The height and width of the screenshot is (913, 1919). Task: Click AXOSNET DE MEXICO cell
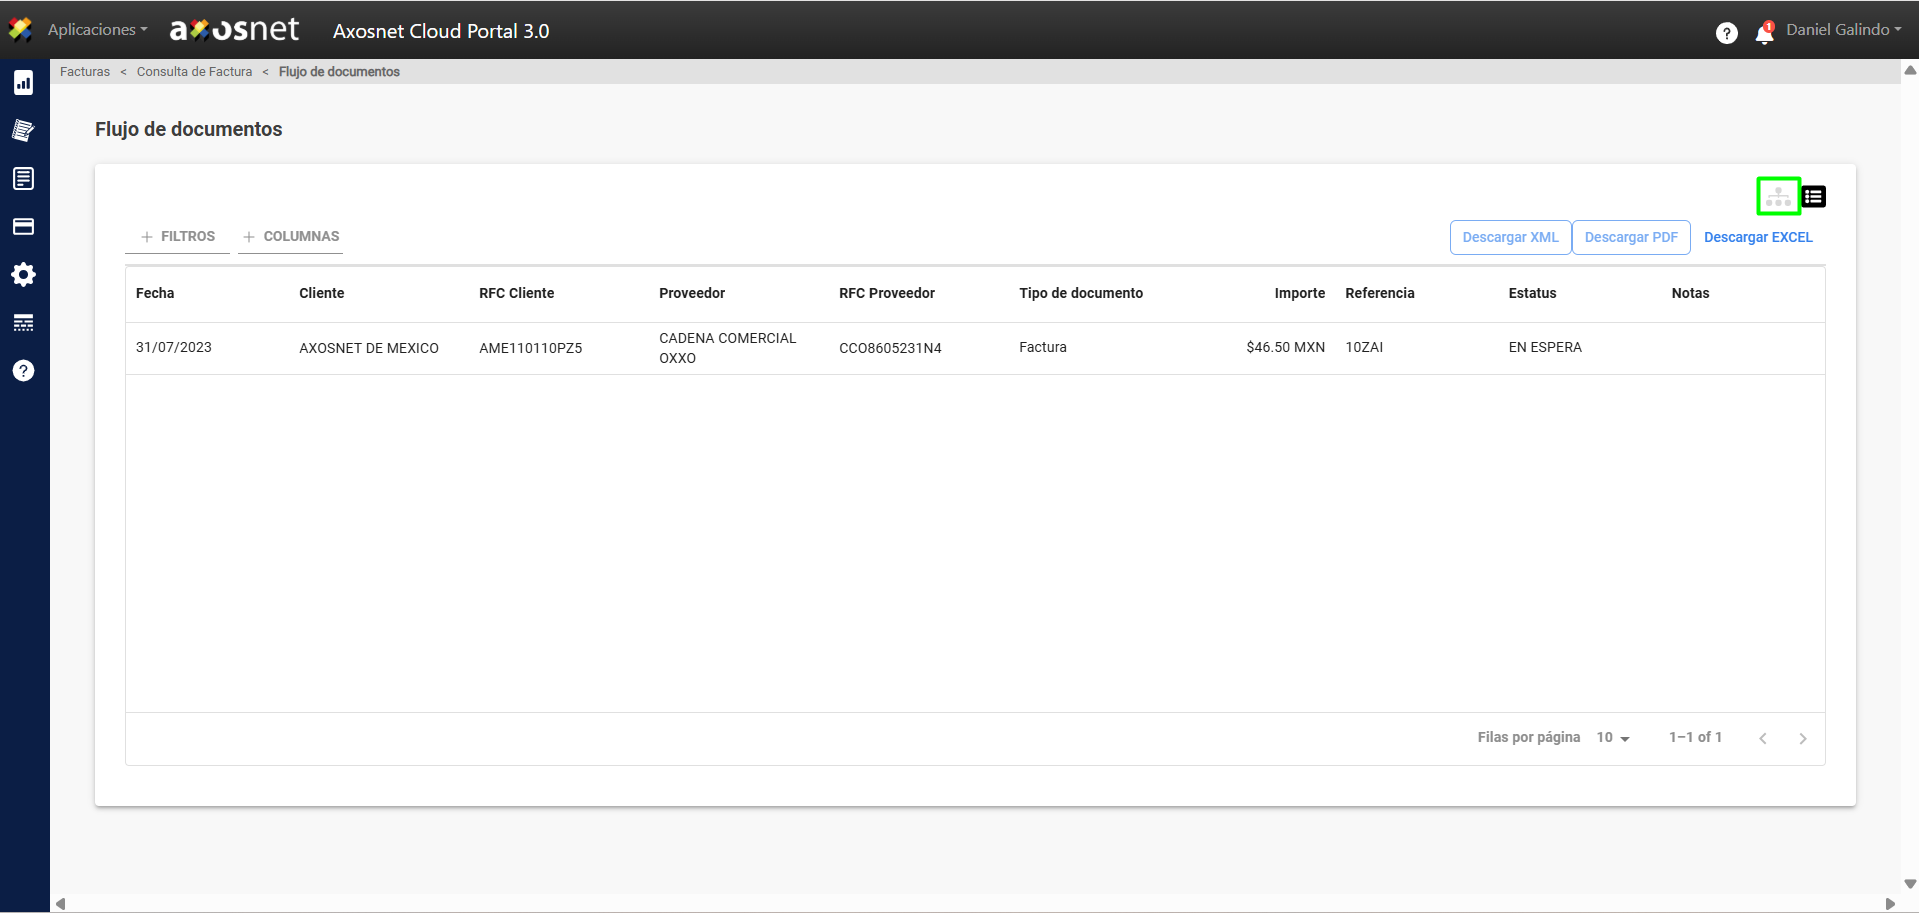point(369,348)
